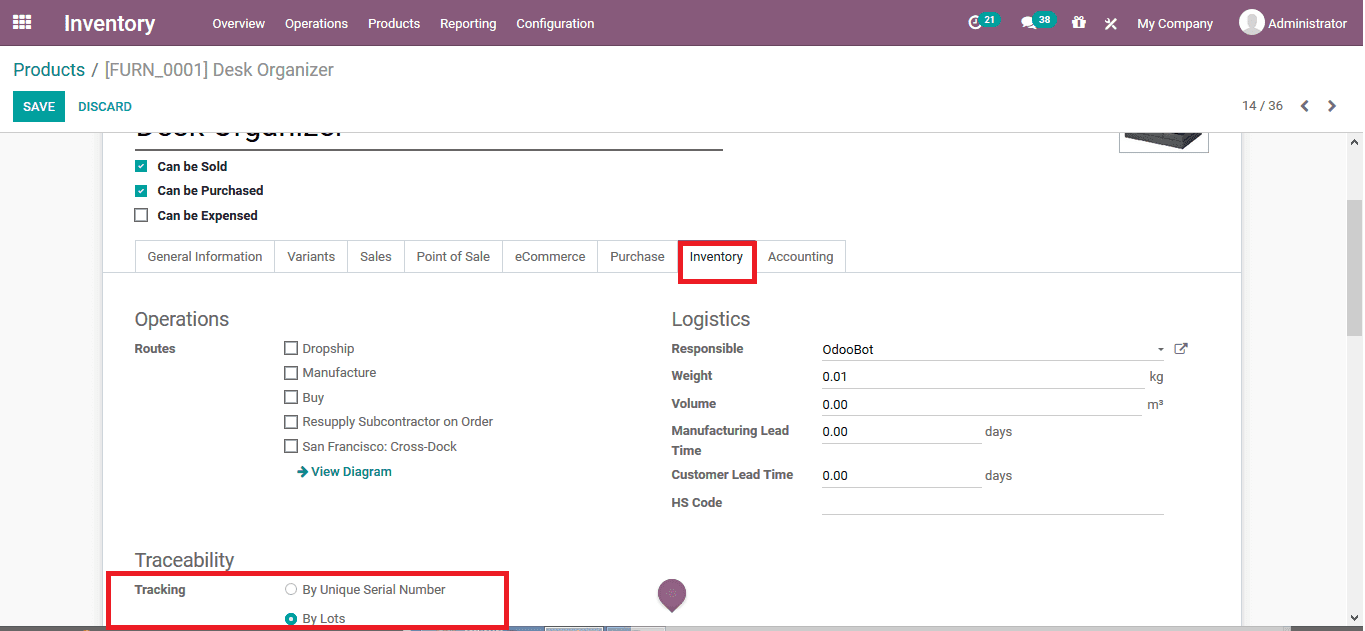This screenshot has height=631, width=1365.
Task: Switch to the Sales tab
Action: [x=376, y=257]
